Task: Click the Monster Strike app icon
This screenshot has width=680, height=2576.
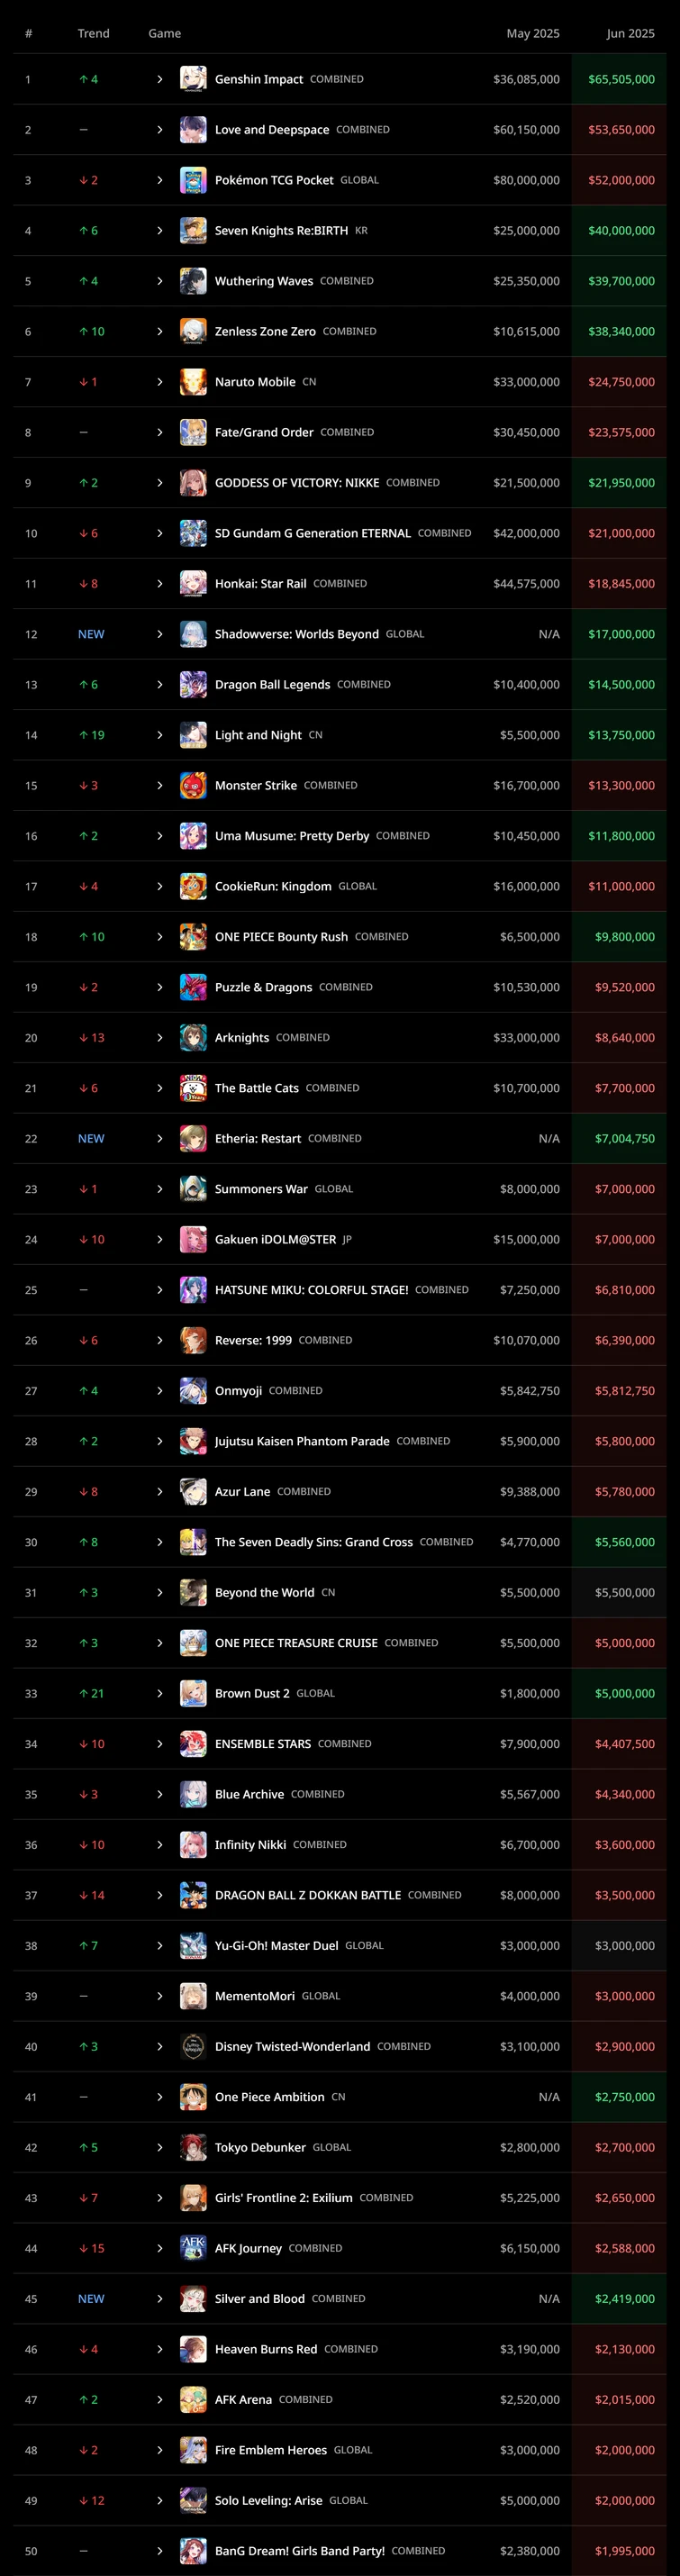Action: pyautogui.click(x=193, y=785)
